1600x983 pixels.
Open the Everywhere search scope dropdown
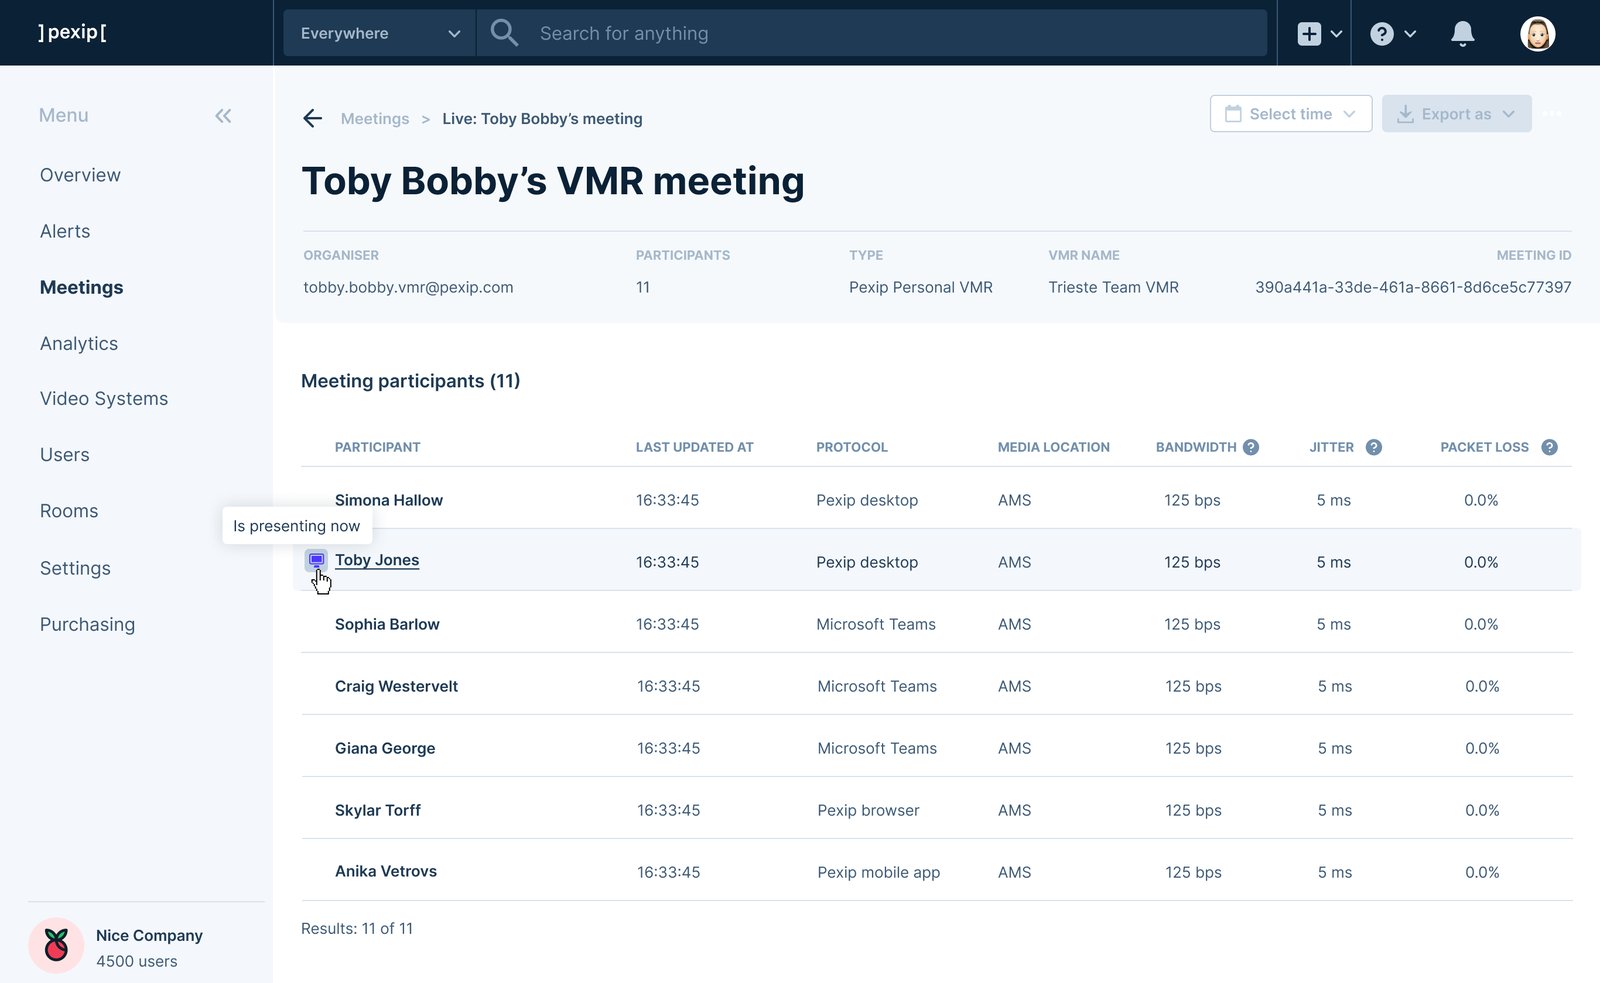point(380,33)
